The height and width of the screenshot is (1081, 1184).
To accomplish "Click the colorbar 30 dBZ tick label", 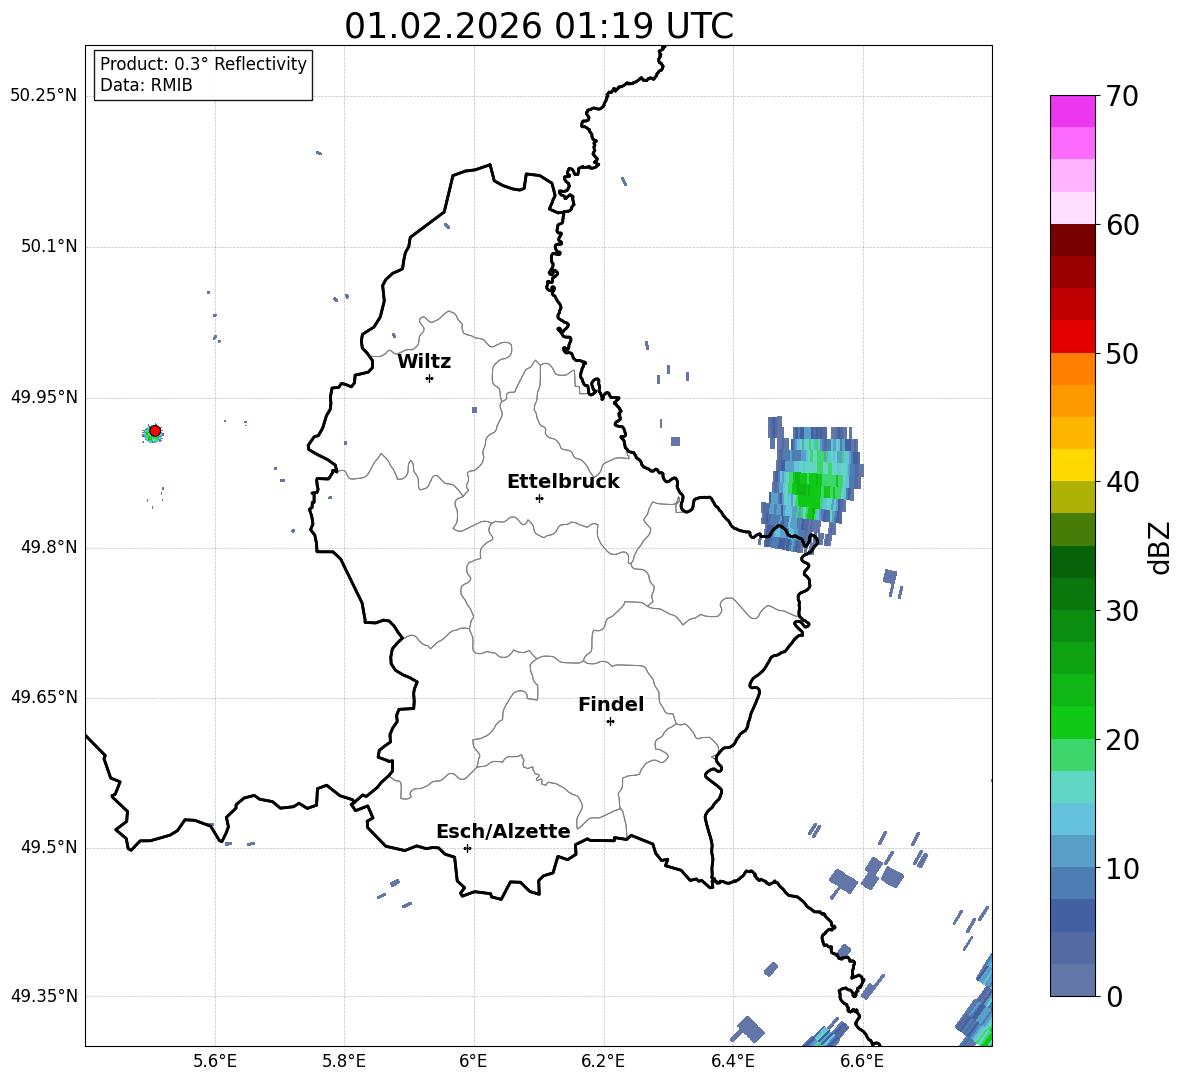I will 1122,611.
